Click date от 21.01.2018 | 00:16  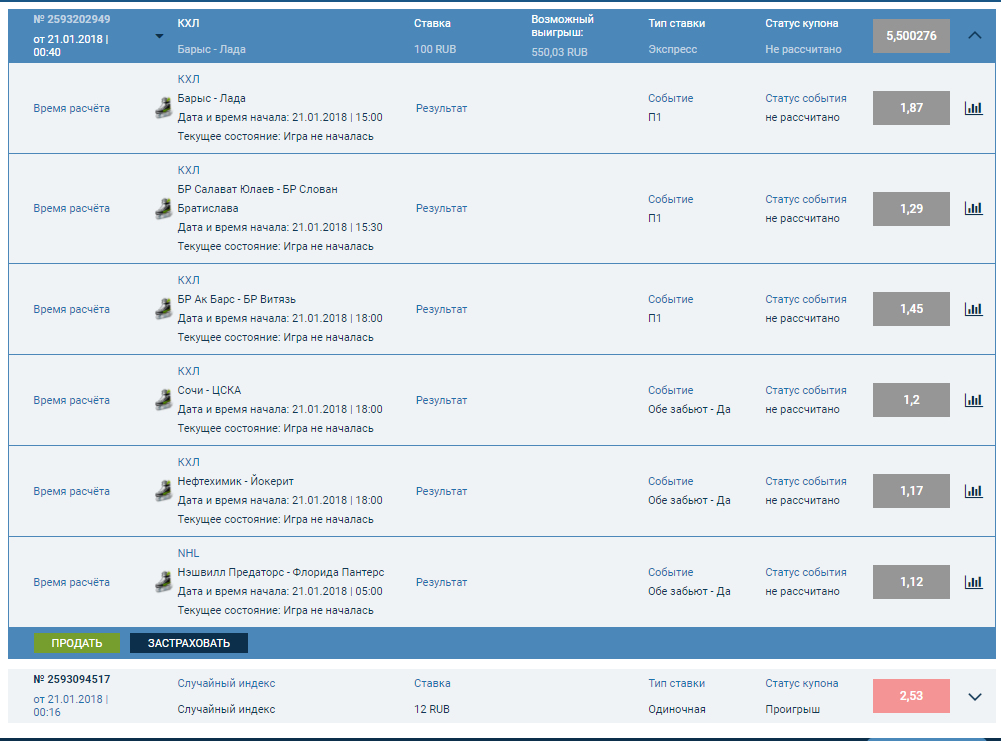tap(71, 705)
